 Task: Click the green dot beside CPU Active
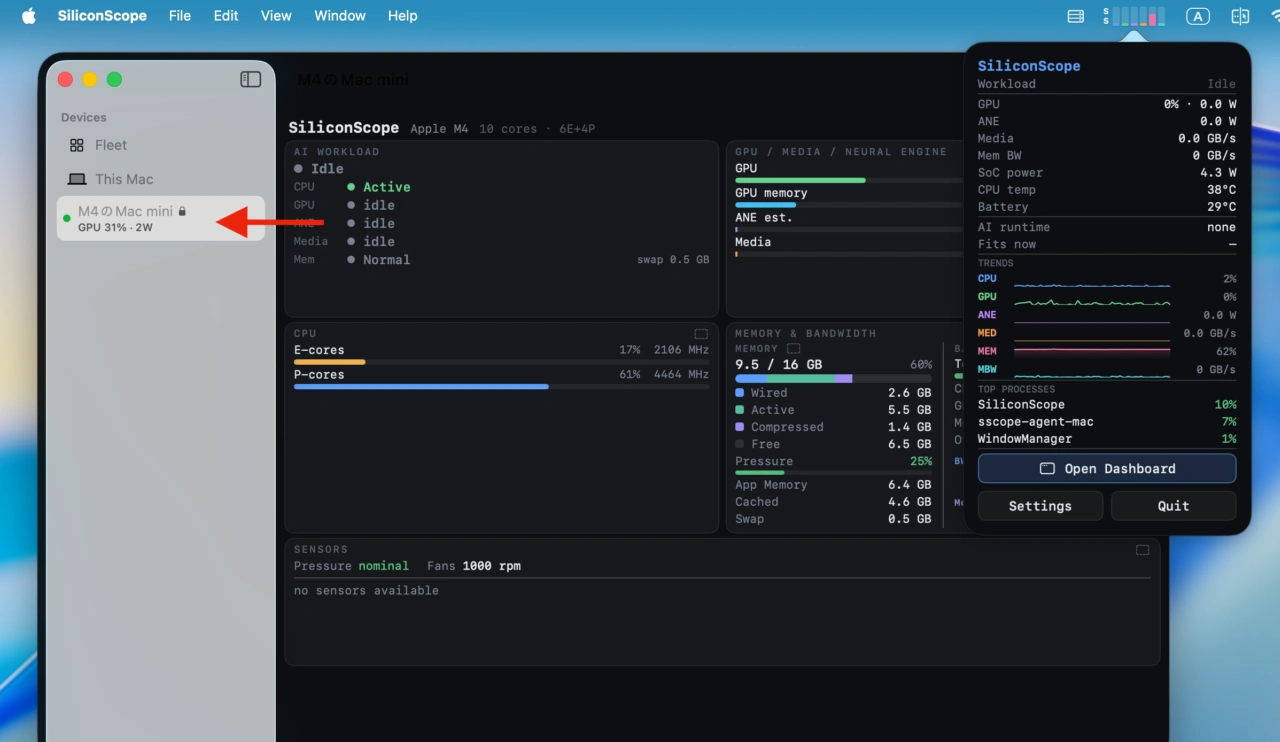[x=351, y=187]
